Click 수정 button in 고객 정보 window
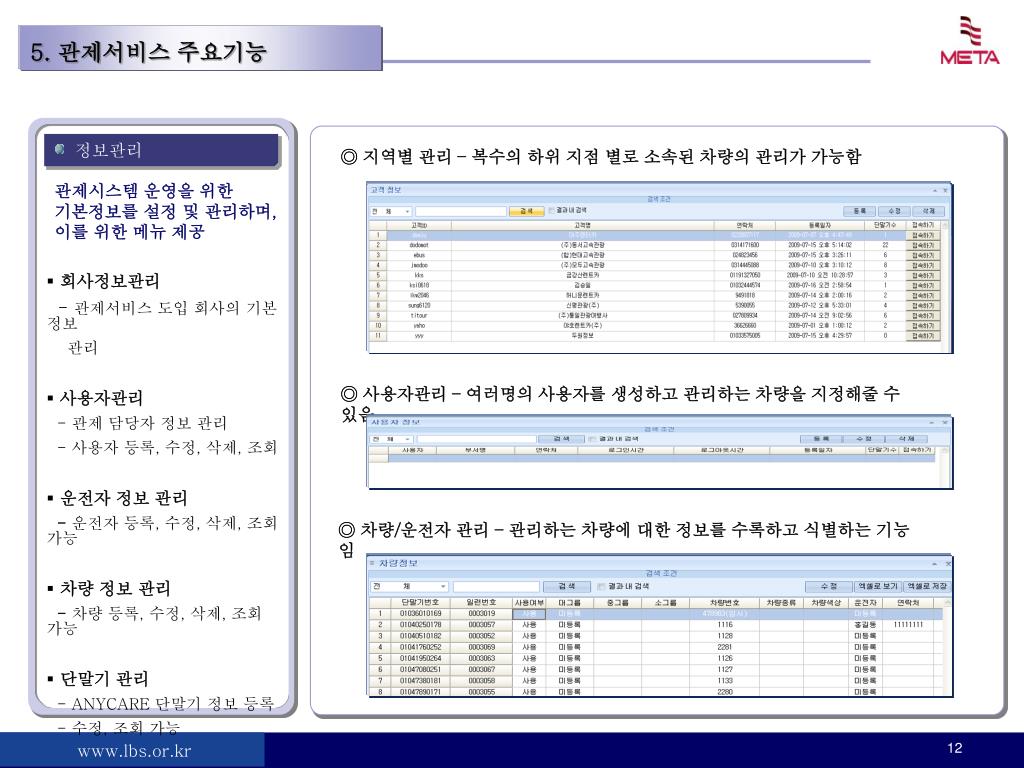The height and width of the screenshot is (768, 1024). tap(894, 211)
